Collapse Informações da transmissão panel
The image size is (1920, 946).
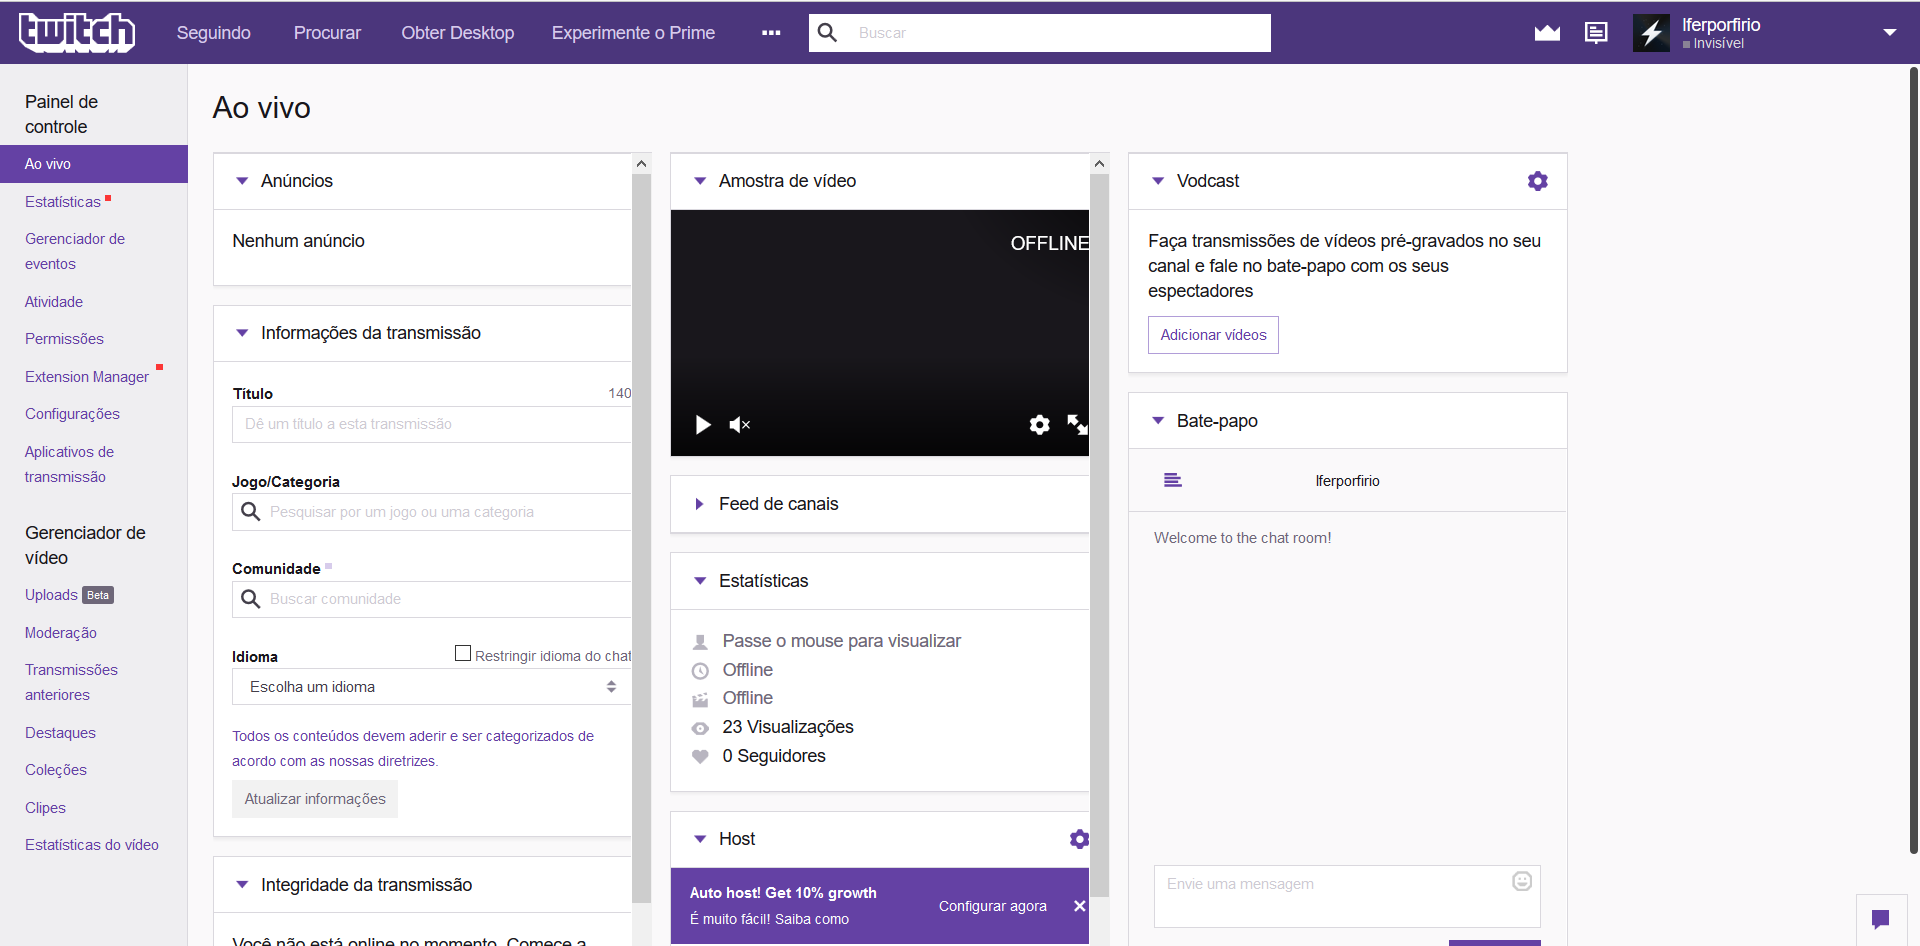point(242,333)
